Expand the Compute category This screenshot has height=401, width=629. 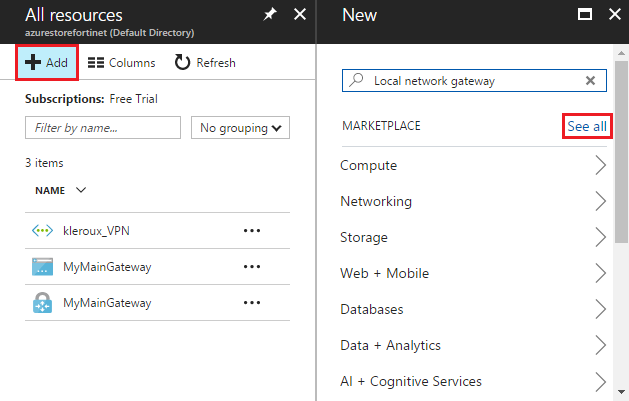[x=600, y=165]
